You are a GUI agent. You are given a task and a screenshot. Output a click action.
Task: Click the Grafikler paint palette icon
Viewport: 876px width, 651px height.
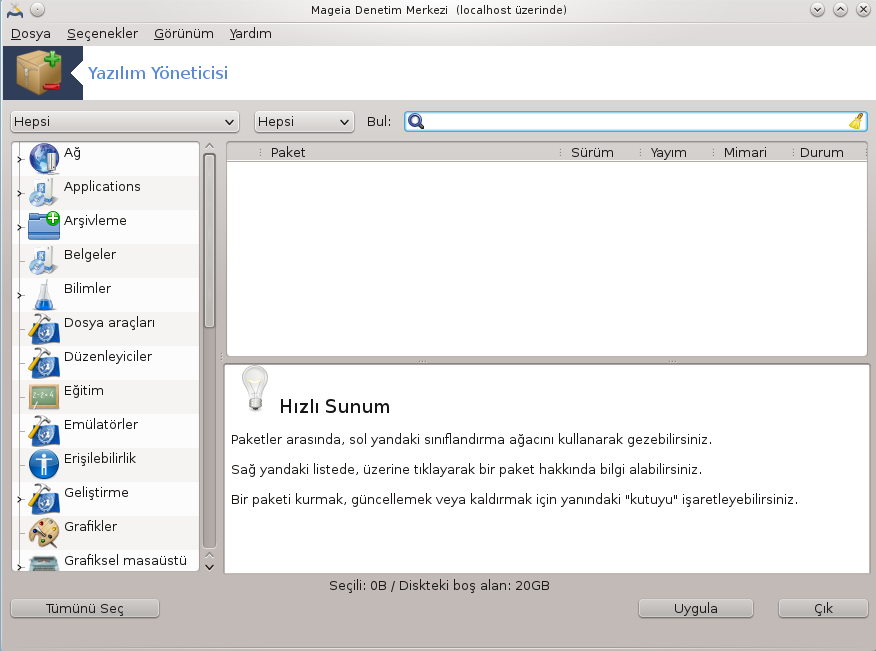click(44, 533)
